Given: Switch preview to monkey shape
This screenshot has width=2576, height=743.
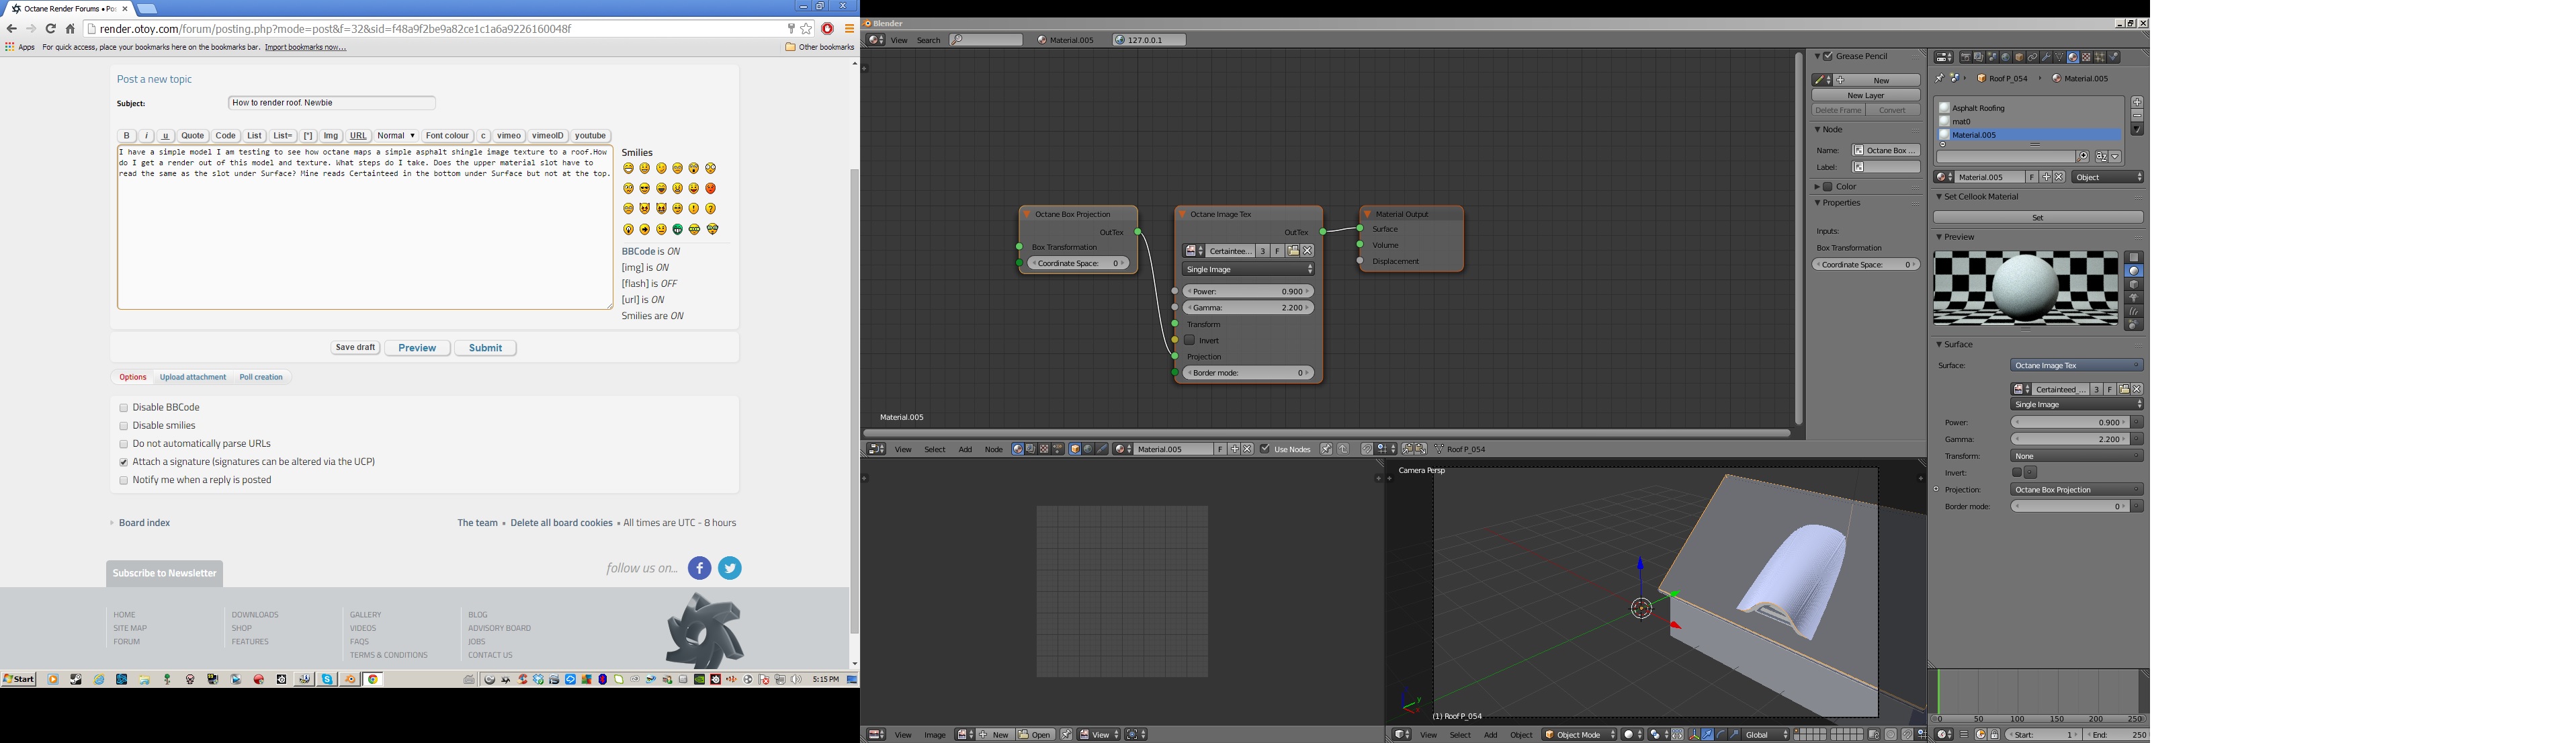Looking at the screenshot, I should pos(2134,298).
